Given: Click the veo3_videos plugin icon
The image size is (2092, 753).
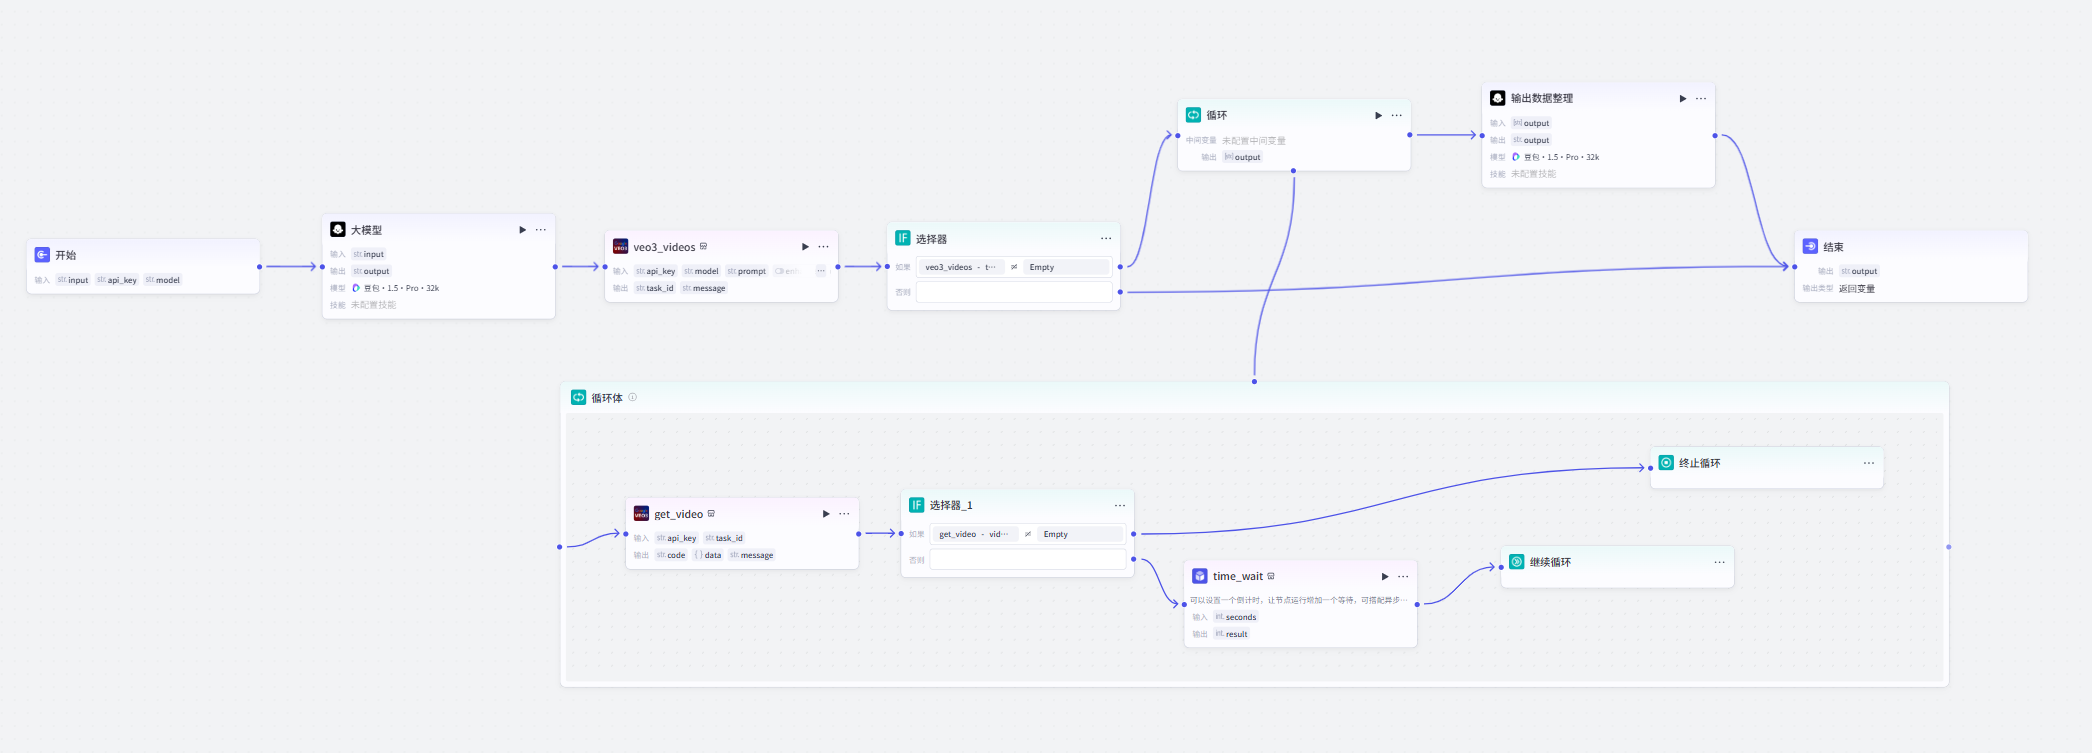Looking at the screenshot, I should (620, 247).
